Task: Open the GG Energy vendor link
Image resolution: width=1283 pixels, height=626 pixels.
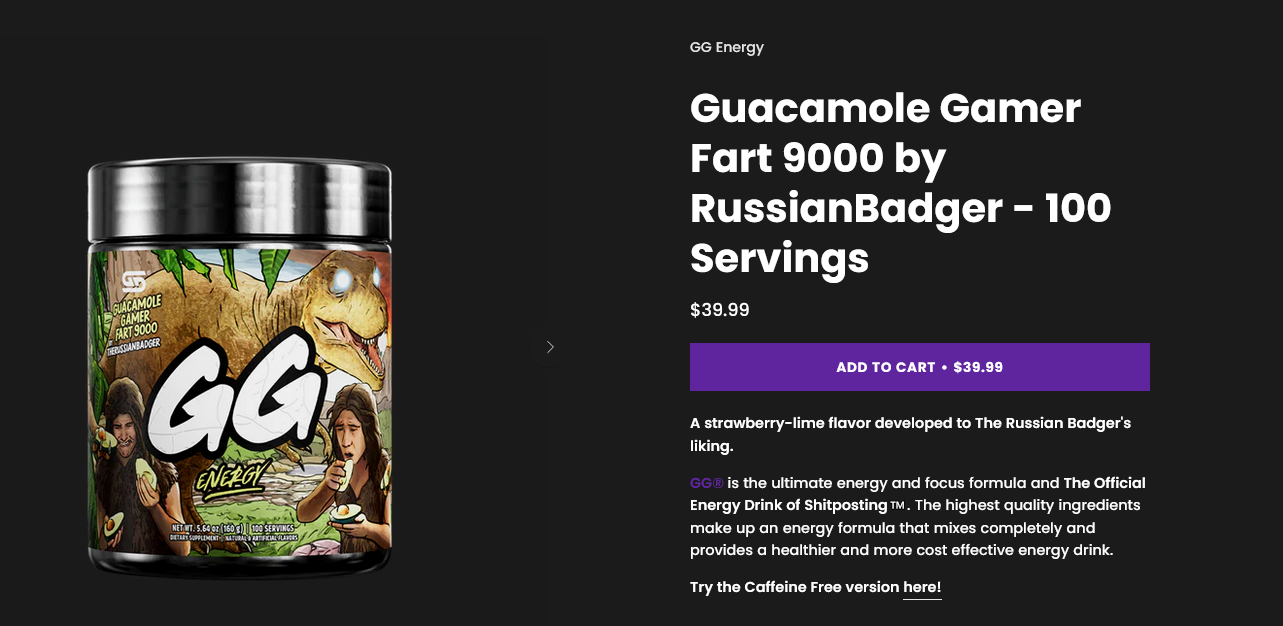Action: (x=727, y=47)
